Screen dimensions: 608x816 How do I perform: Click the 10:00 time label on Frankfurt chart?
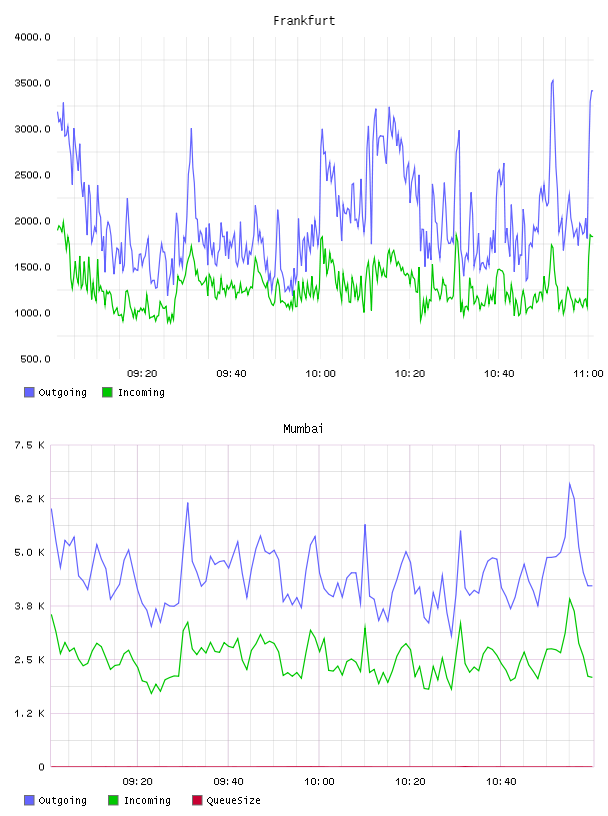coord(321,374)
